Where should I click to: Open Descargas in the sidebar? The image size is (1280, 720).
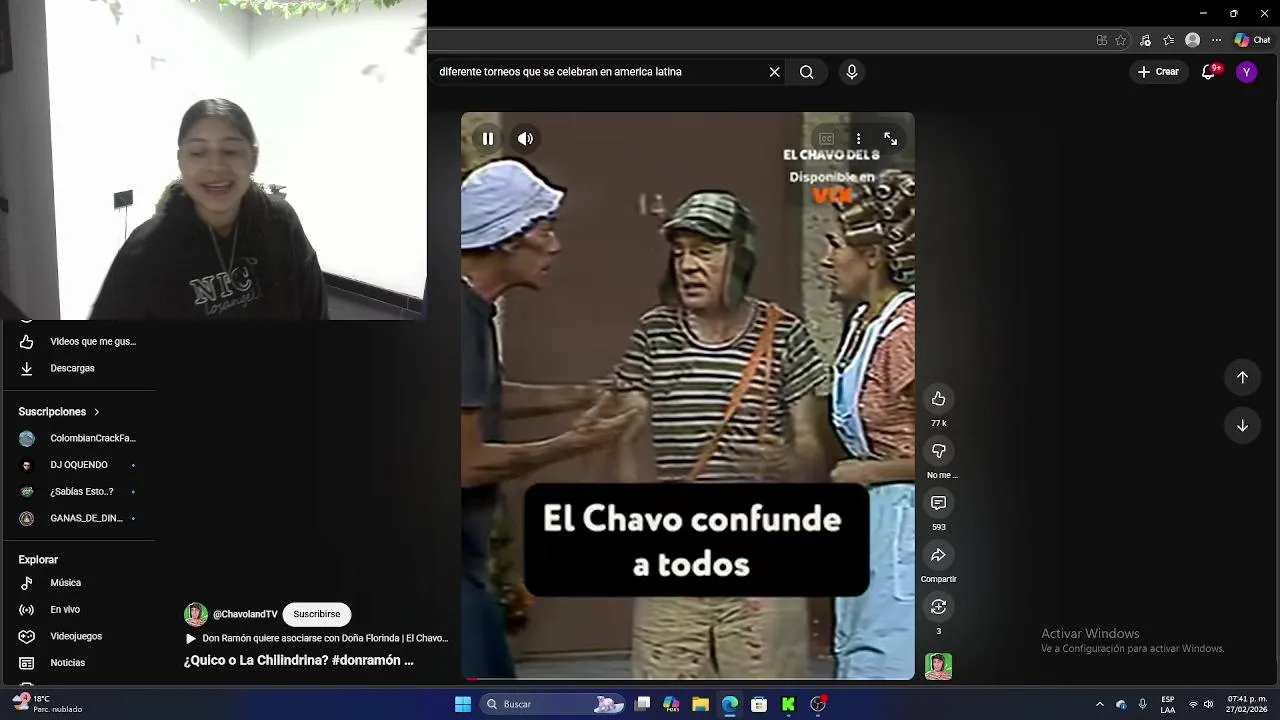(78, 368)
